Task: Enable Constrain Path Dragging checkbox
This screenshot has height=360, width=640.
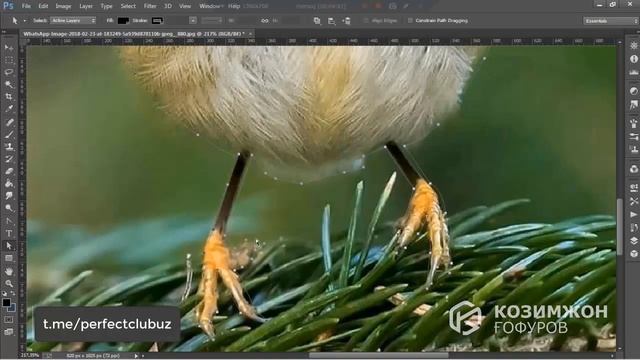Action: pyautogui.click(x=410, y=20)
